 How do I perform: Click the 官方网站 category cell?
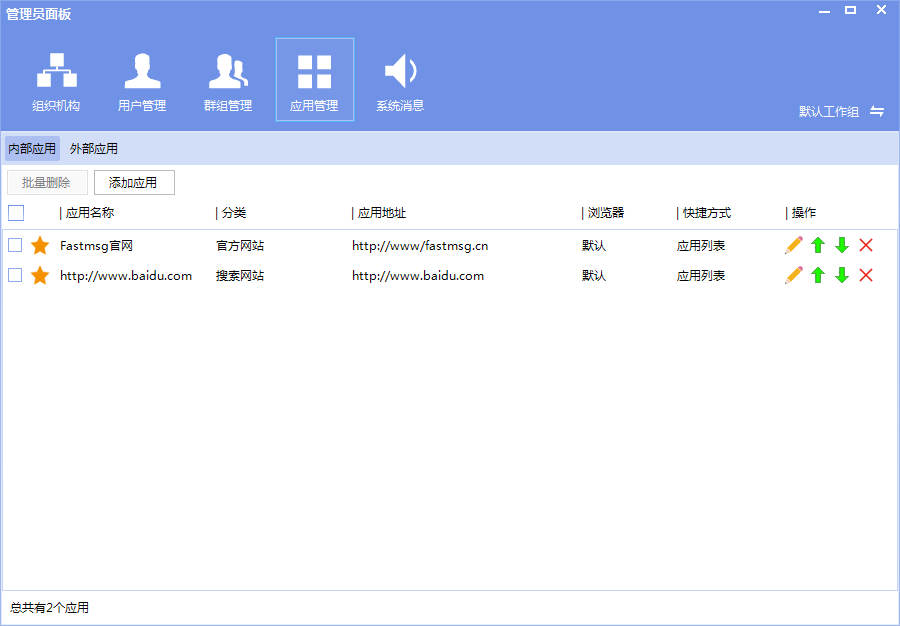240,246
